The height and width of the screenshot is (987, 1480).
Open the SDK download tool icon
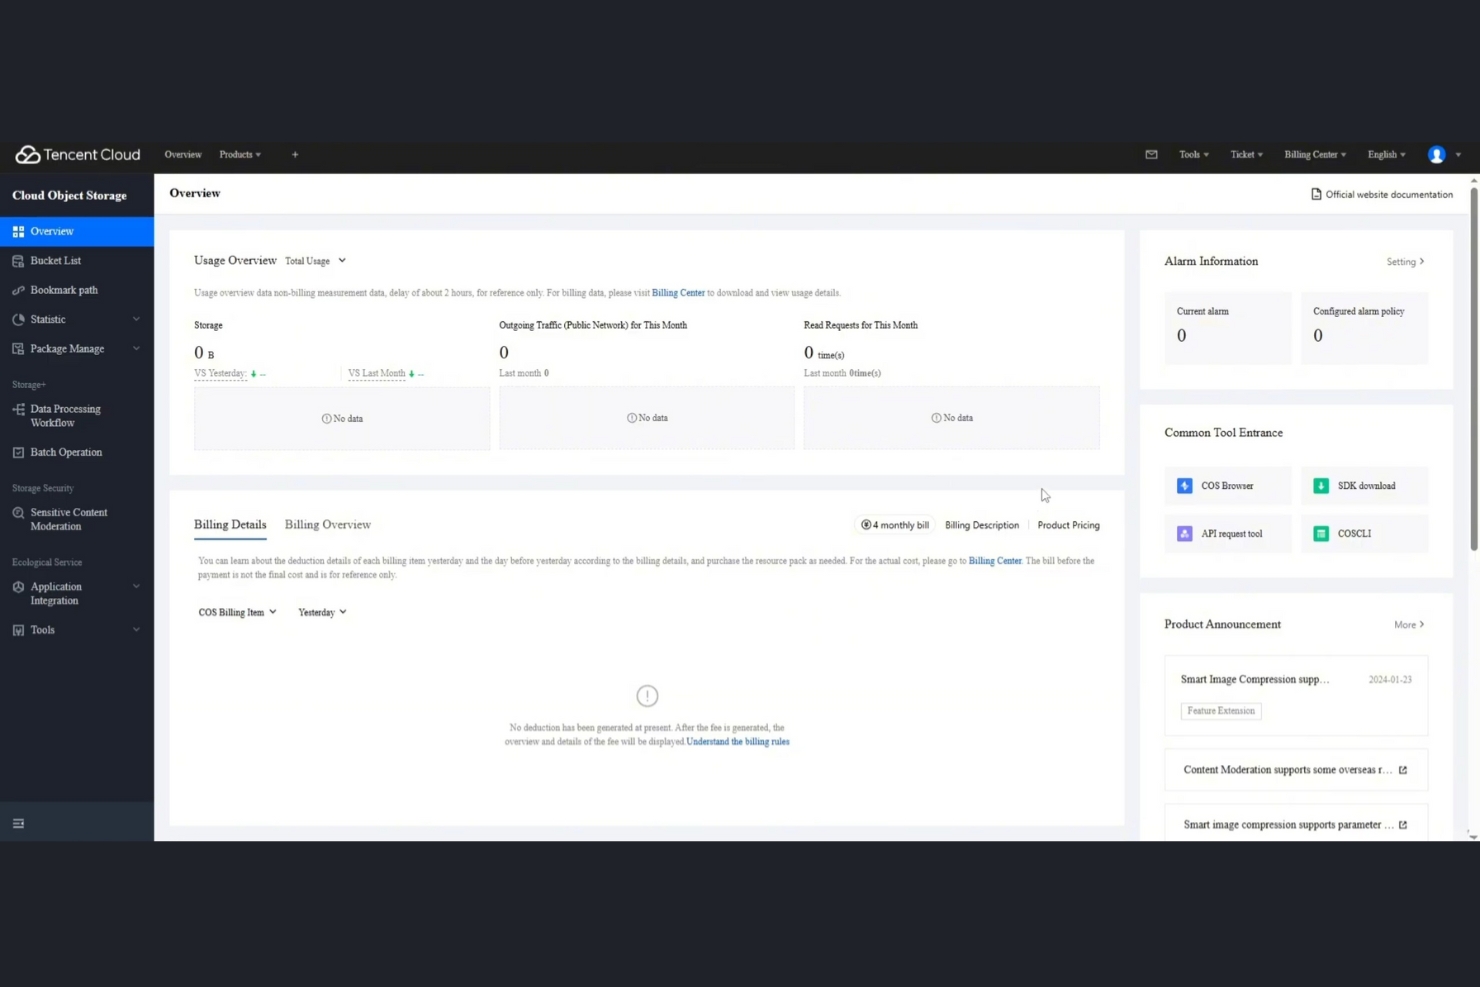click(1321, 485)
